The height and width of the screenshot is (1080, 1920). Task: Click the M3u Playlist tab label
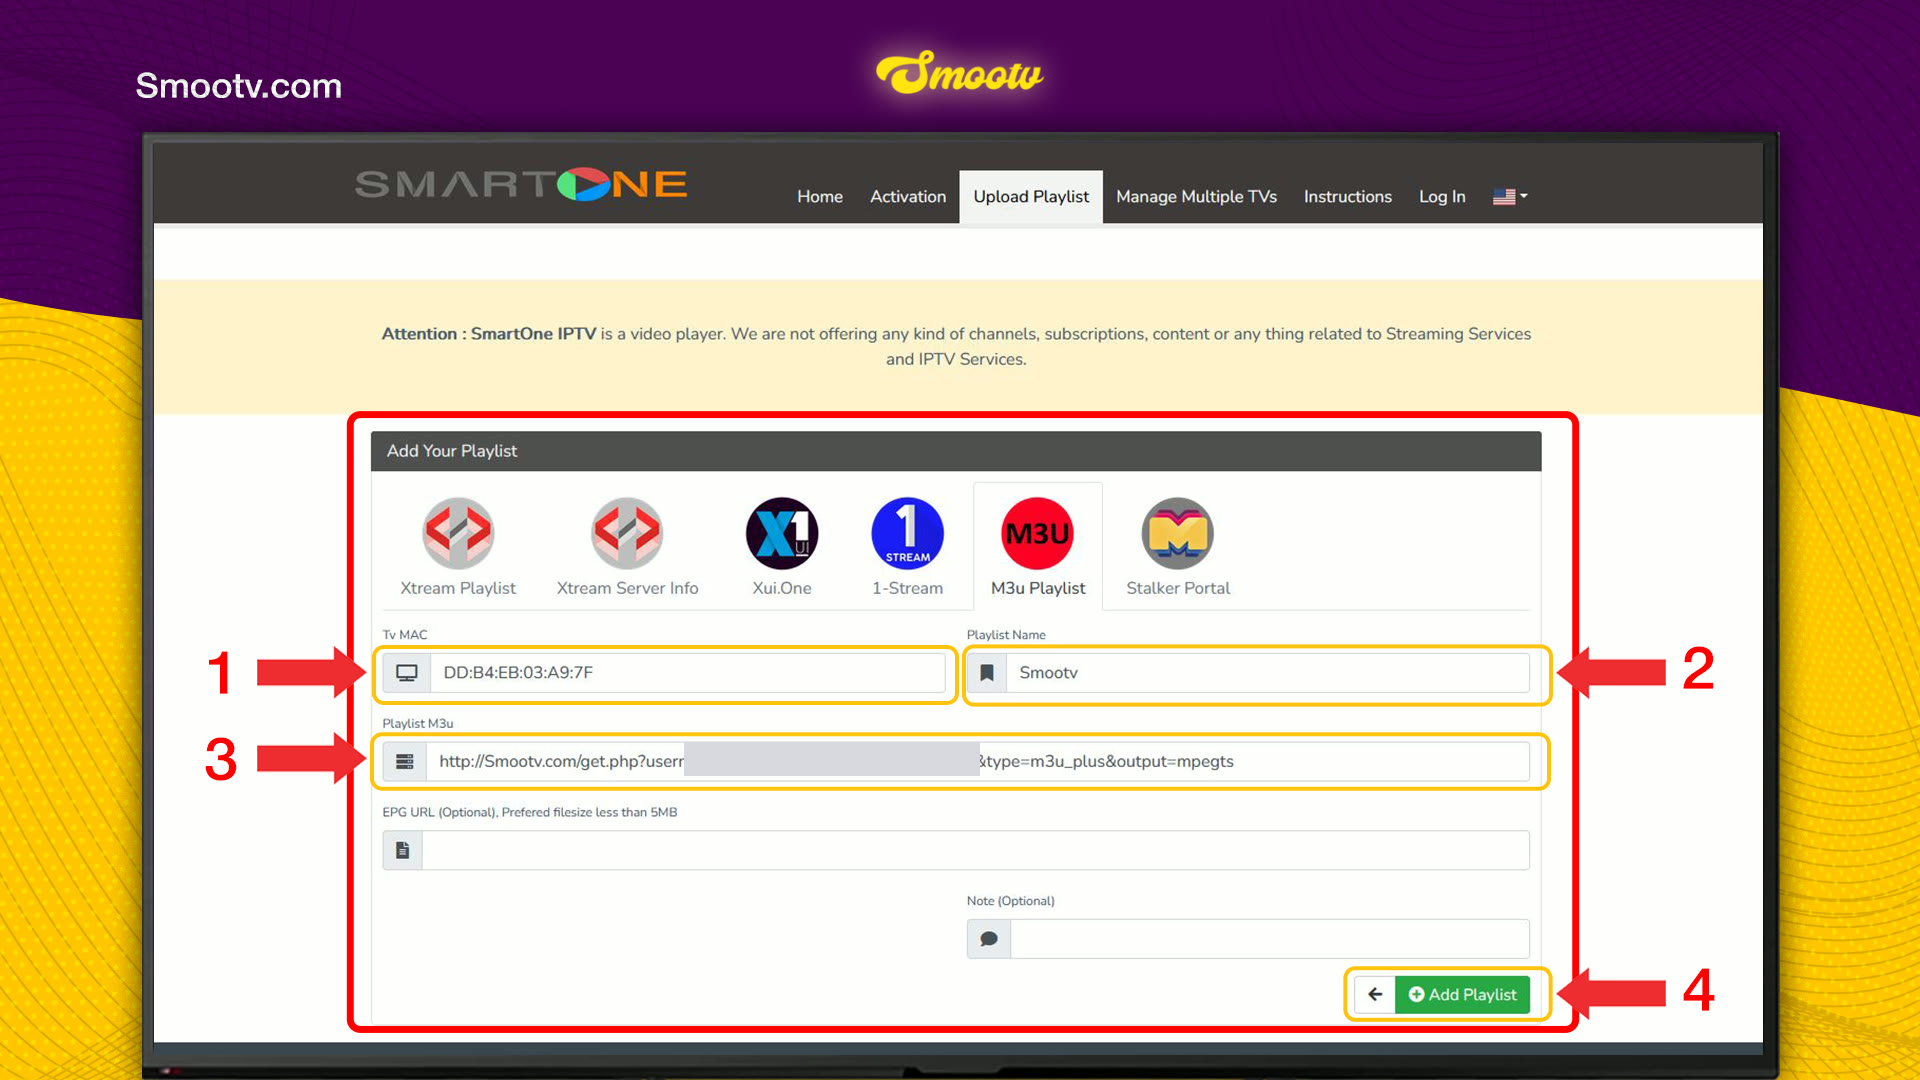coord(1037,588)
